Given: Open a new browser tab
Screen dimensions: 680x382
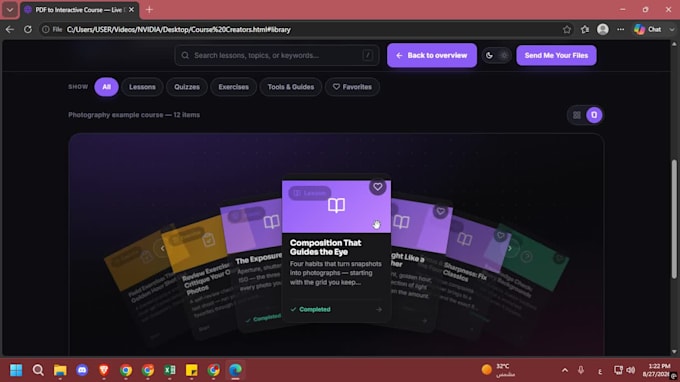Looking at the screenshot, I should pos(149,10).
